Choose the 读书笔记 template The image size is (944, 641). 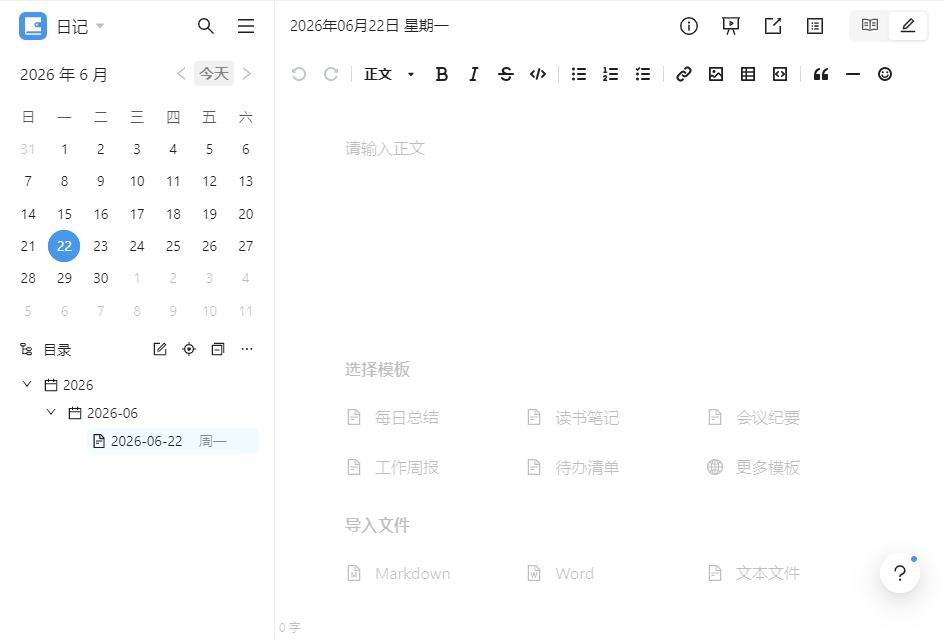coord(573,417)
